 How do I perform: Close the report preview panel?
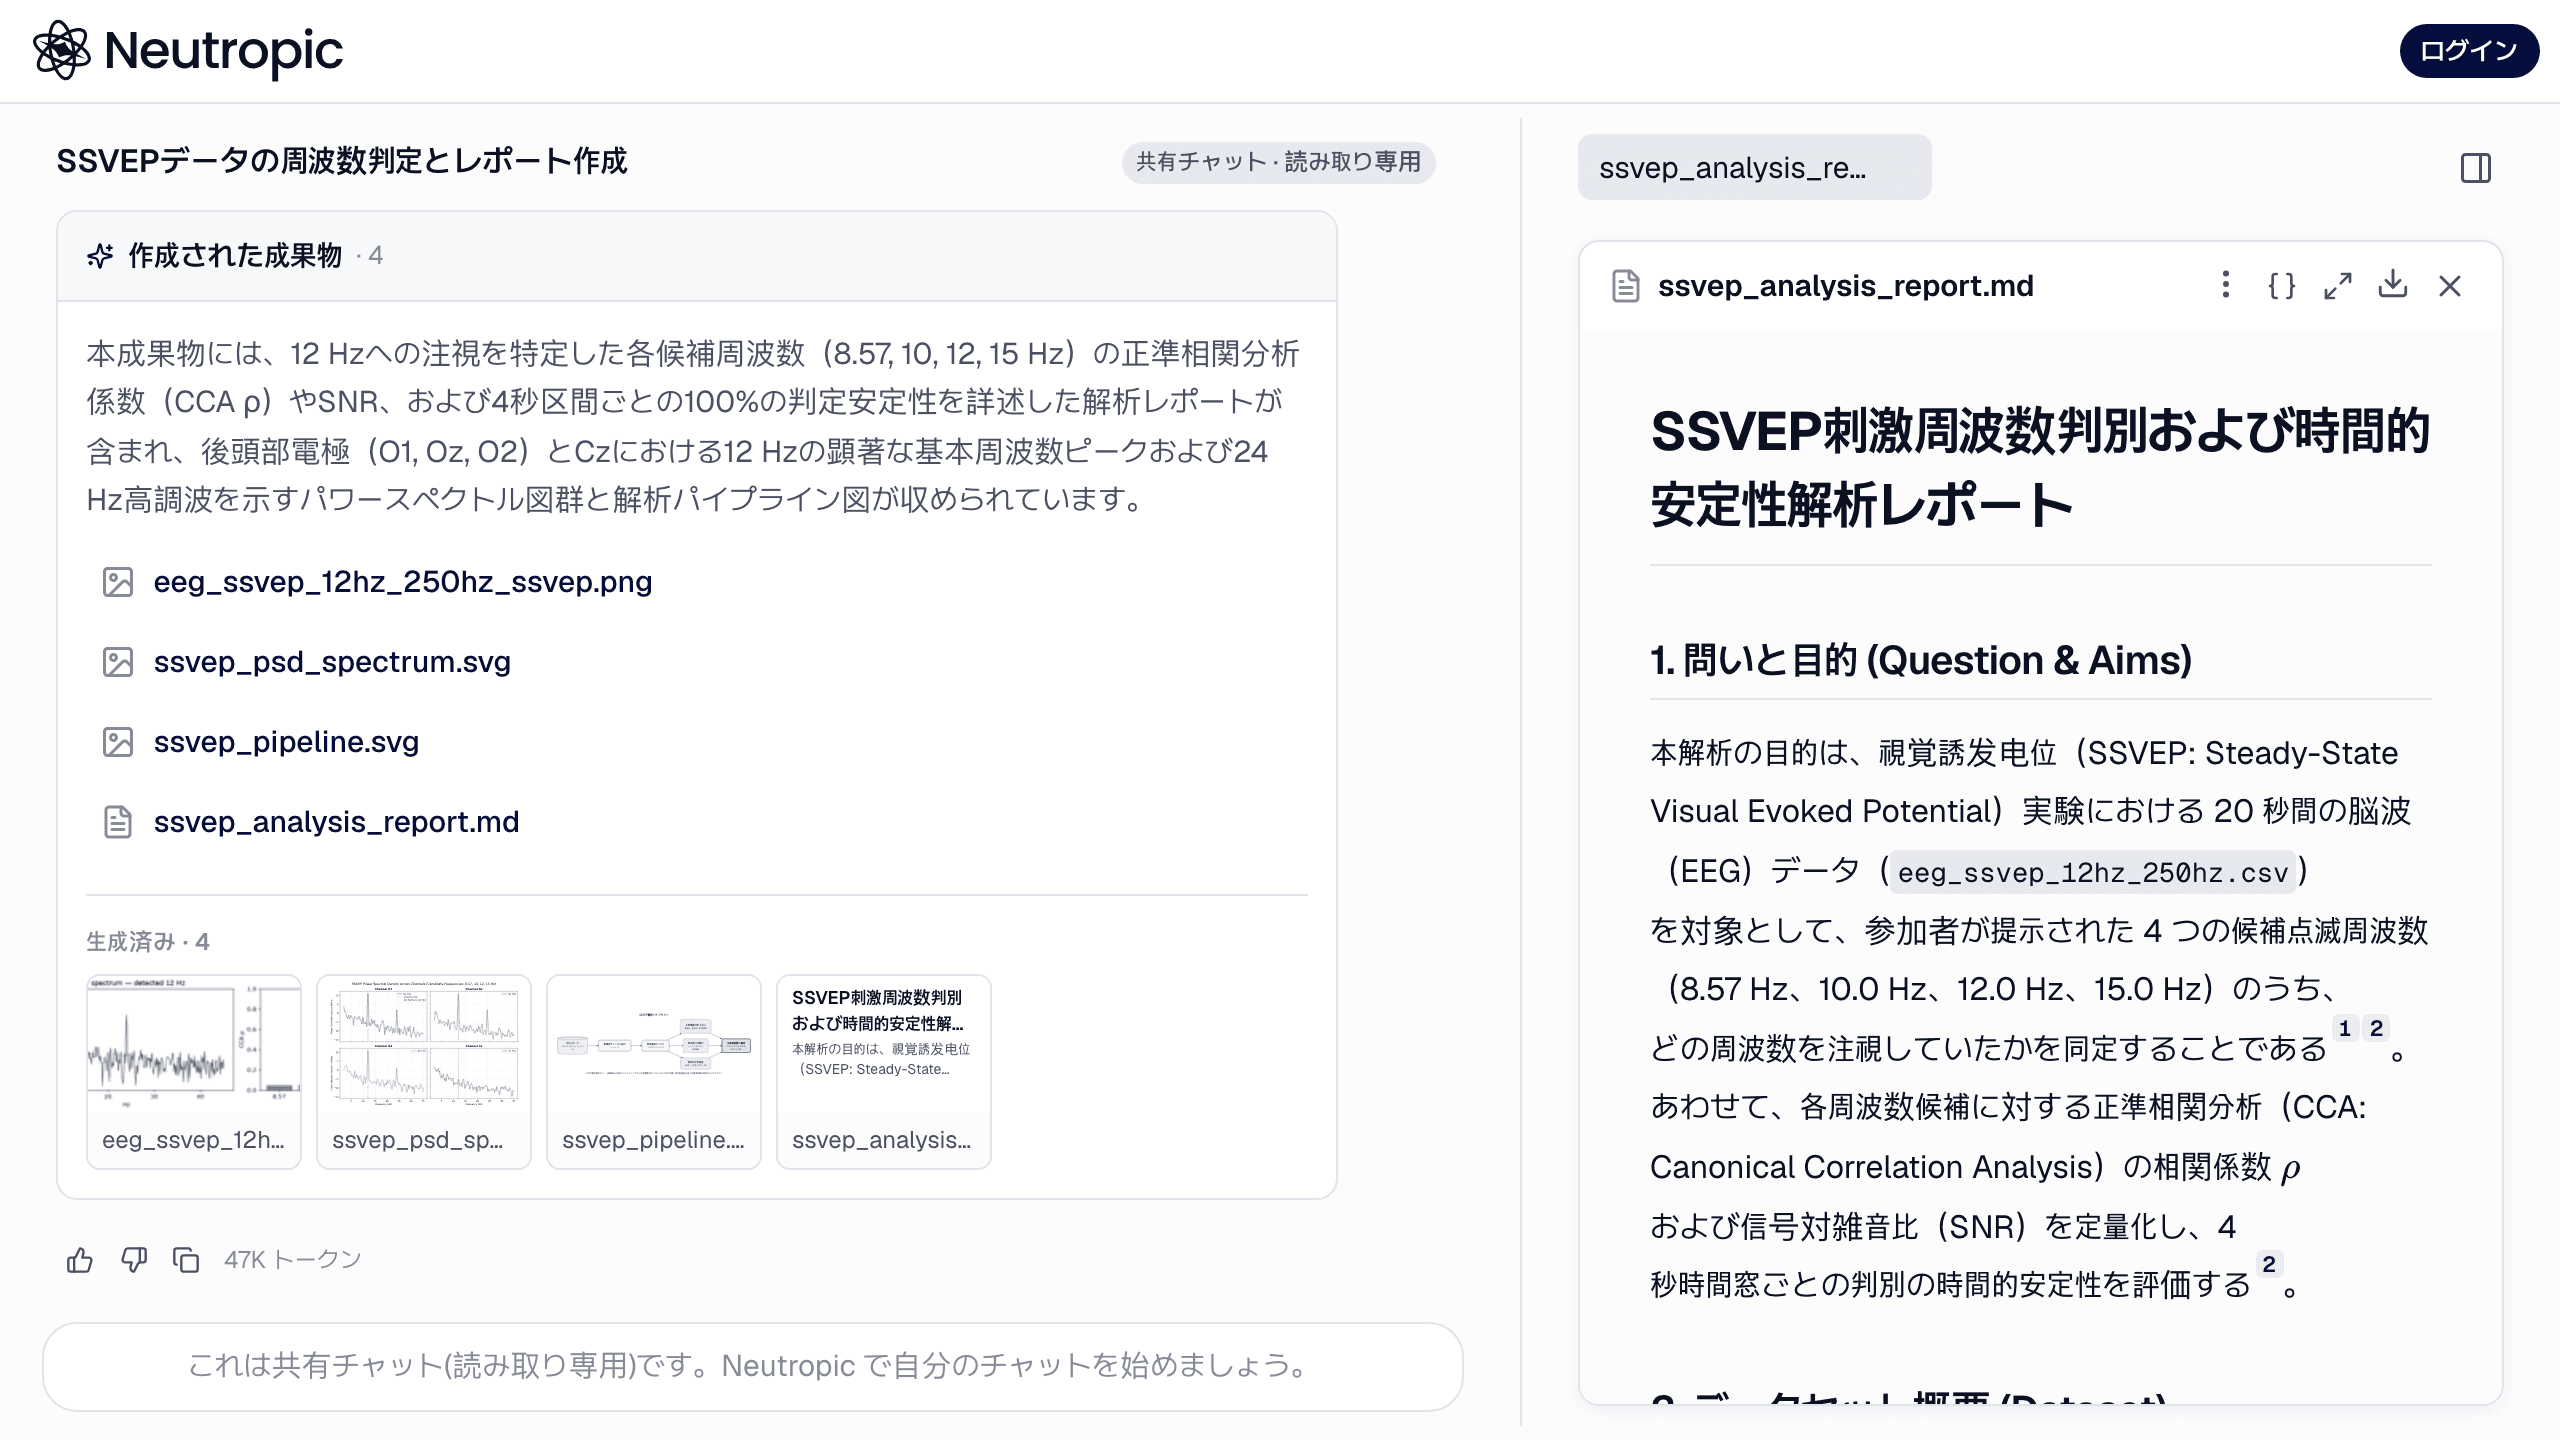[x=2449, y=285]
